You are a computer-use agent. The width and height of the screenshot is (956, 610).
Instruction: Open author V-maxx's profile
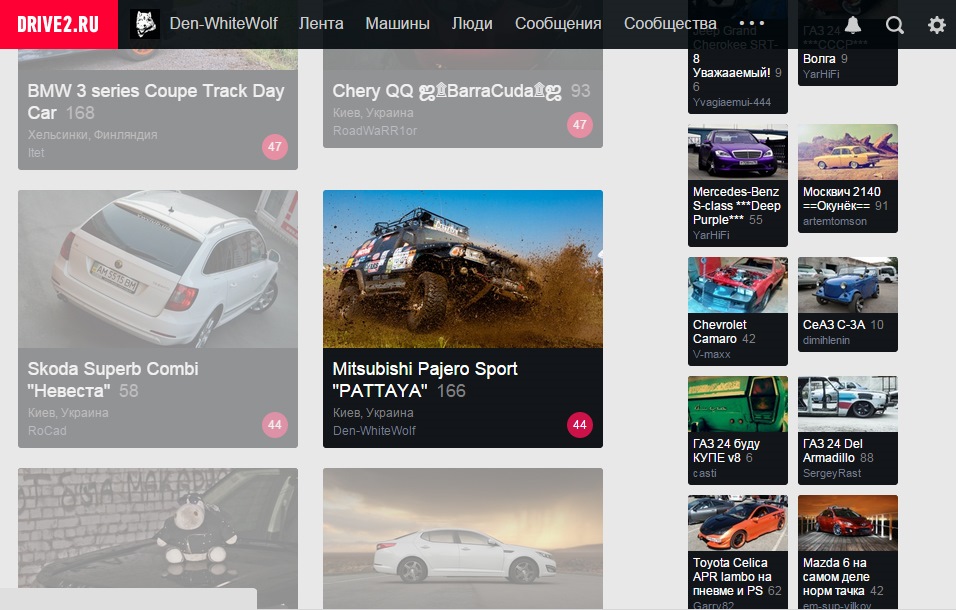[712, 354]
